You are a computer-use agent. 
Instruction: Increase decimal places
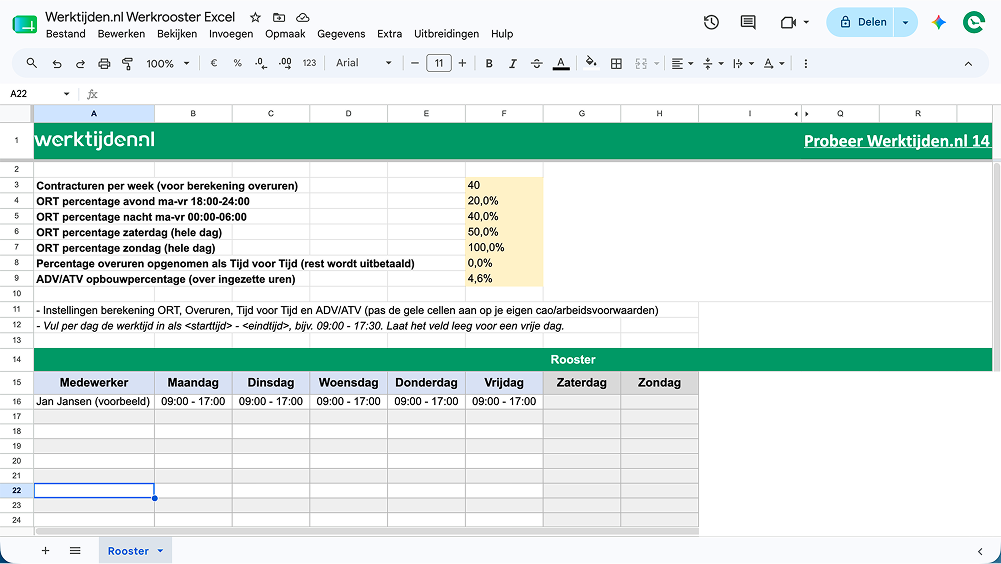285,63
